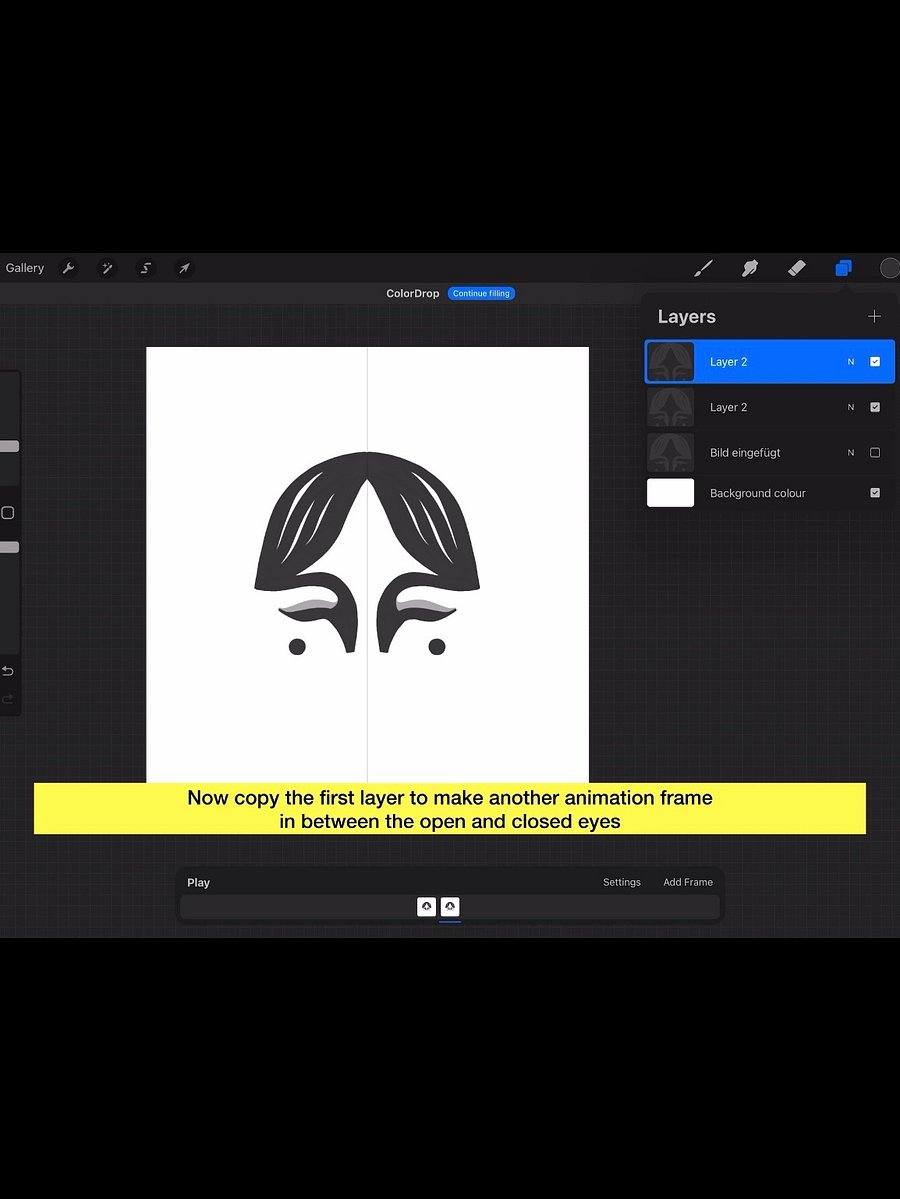The height and width of the screenshot is (1199, 900).
Task: Adjust the brush opacity slider handle
Action: (x=9, y=548)
